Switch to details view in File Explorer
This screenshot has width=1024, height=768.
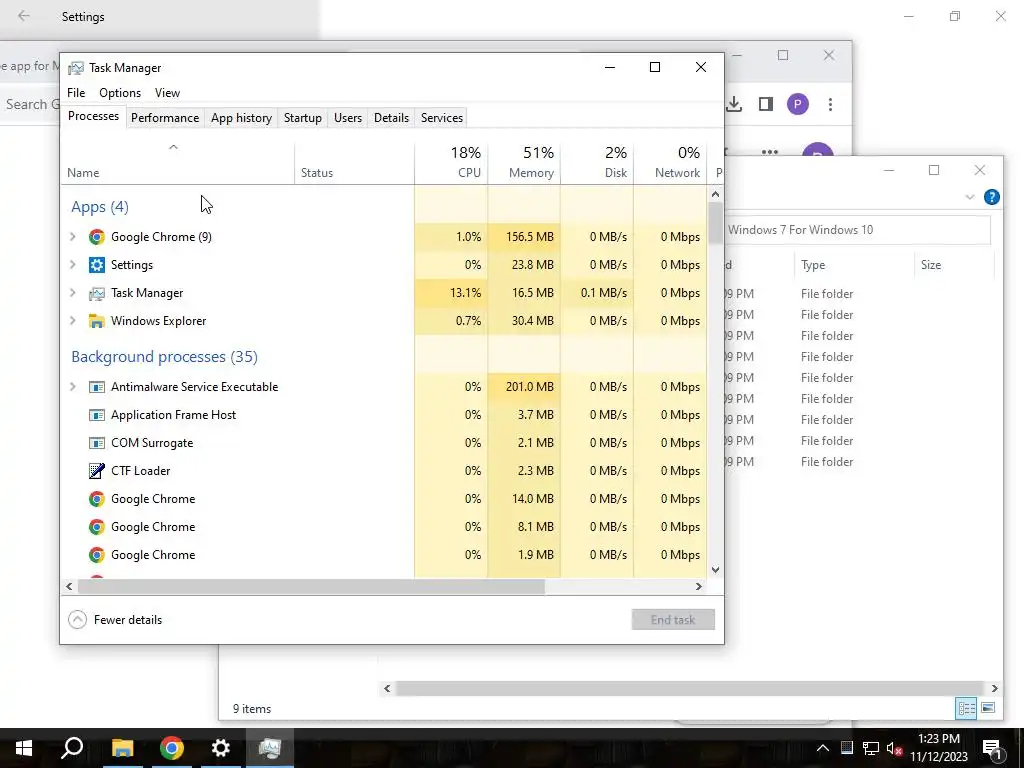966,709
